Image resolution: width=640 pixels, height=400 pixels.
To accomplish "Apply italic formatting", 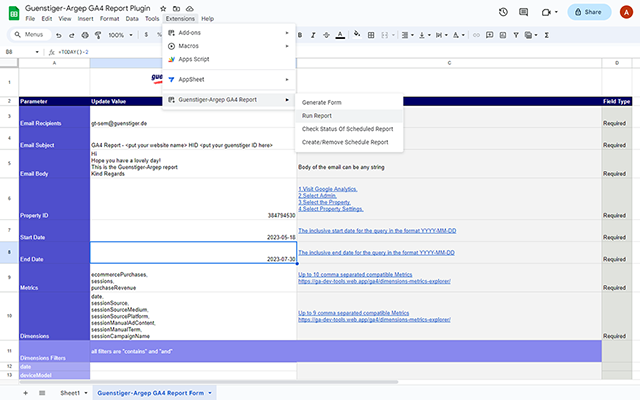I will coord(313,35).
